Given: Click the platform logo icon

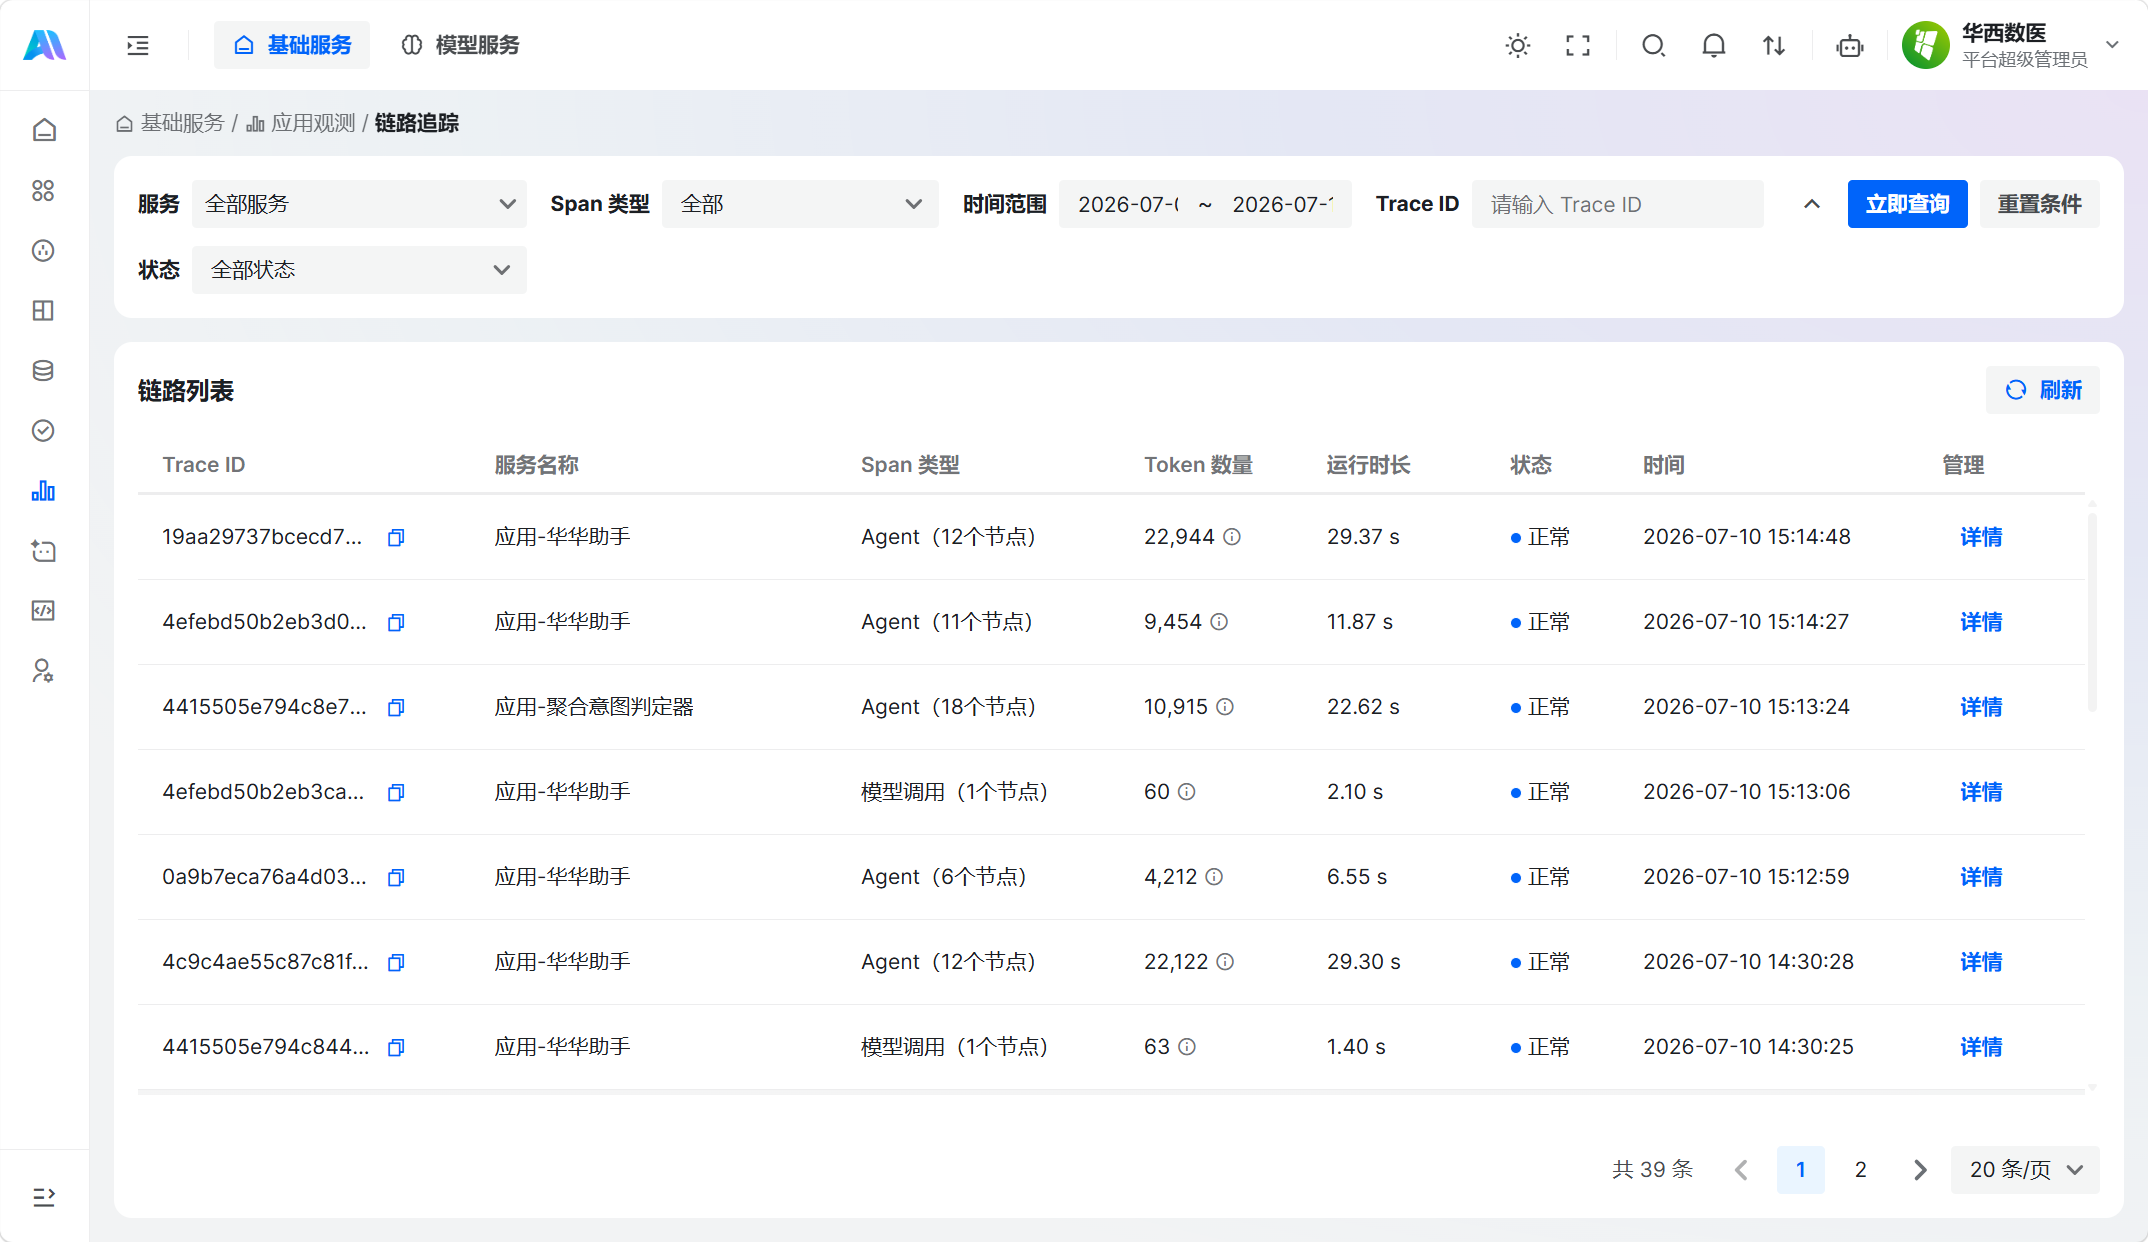Looking at the screenshot, I should [44, 45].
